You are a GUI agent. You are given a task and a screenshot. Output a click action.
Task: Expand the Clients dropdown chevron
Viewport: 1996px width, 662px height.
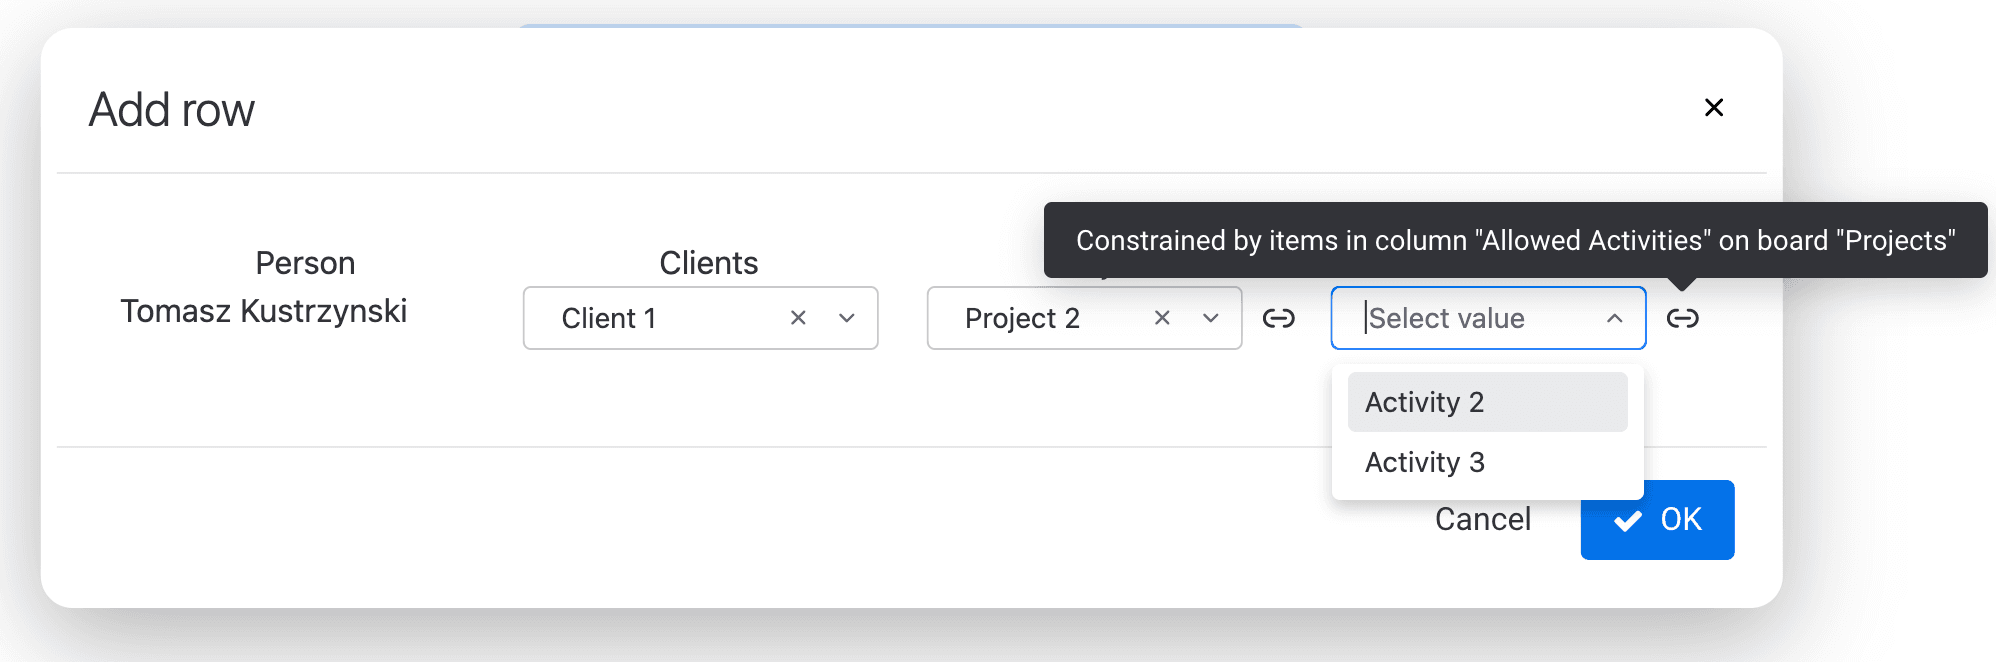pos(847,318)
